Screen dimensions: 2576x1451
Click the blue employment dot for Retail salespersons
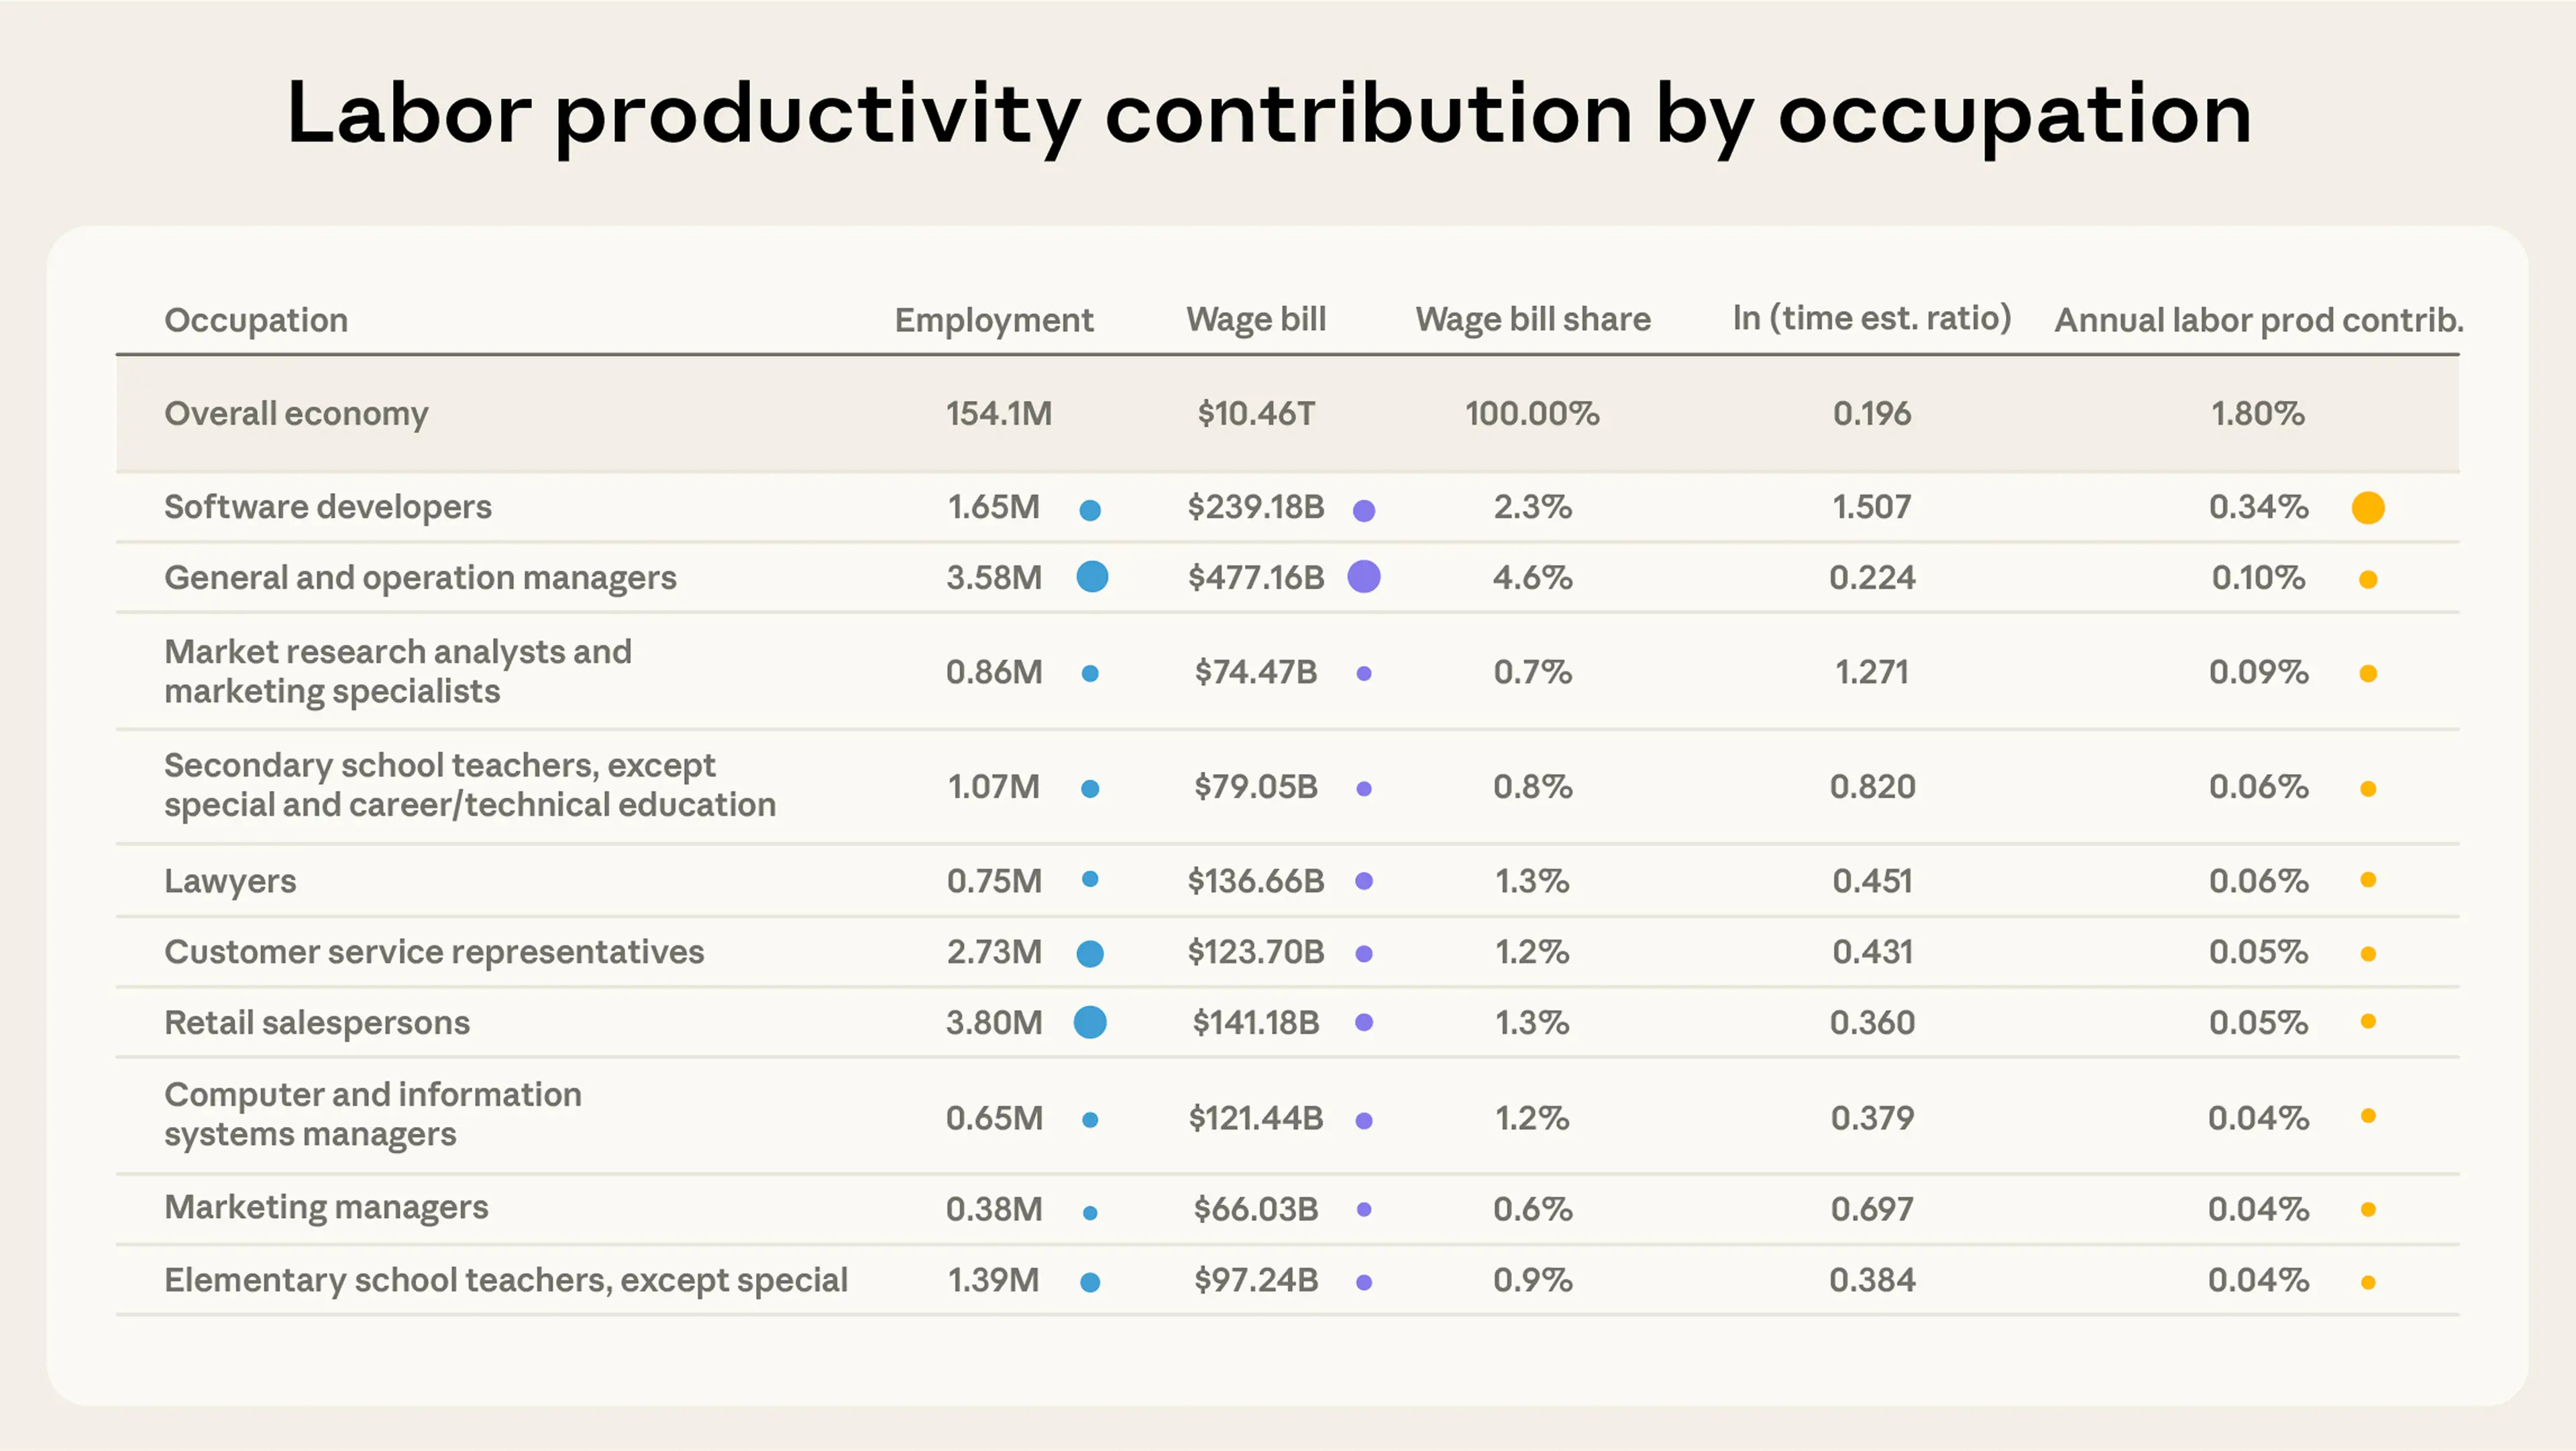click(x=1090, y=1022)
